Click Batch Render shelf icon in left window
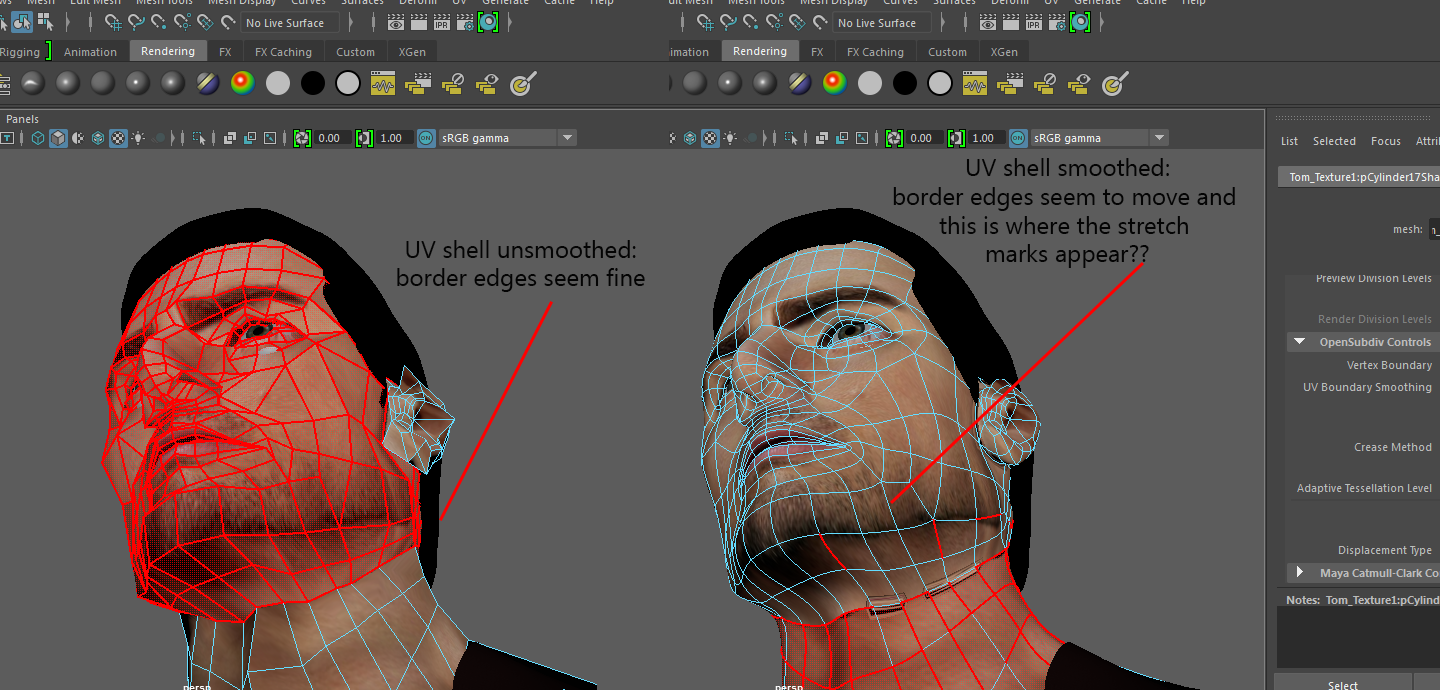 pos(418,84)
